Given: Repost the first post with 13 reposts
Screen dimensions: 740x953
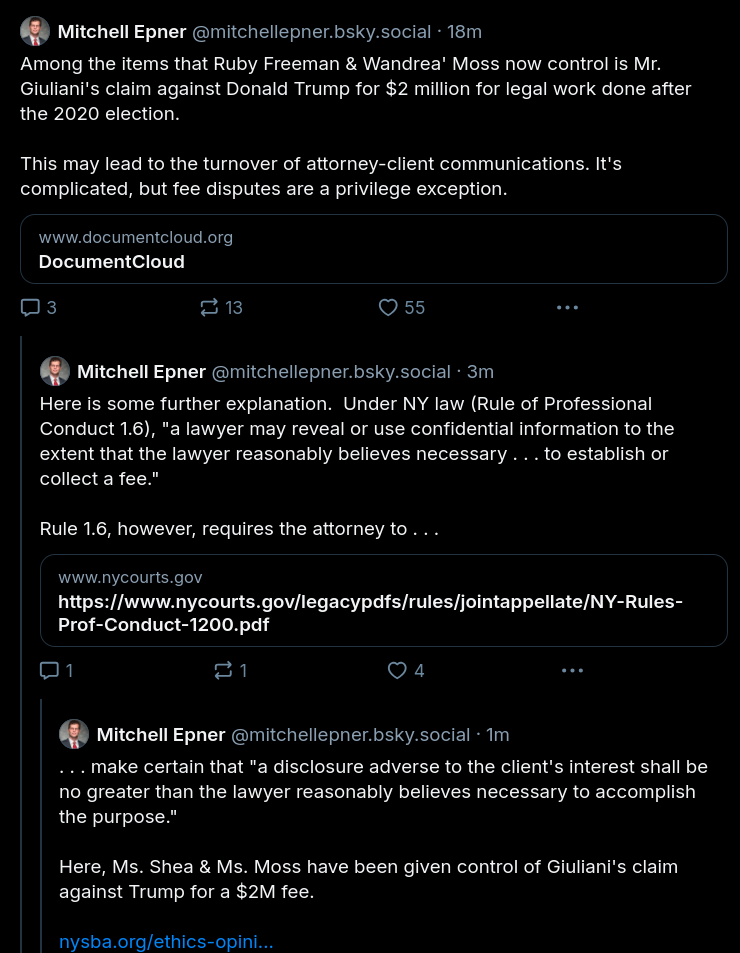Looking at the screenshot, I should coord(209,308).
